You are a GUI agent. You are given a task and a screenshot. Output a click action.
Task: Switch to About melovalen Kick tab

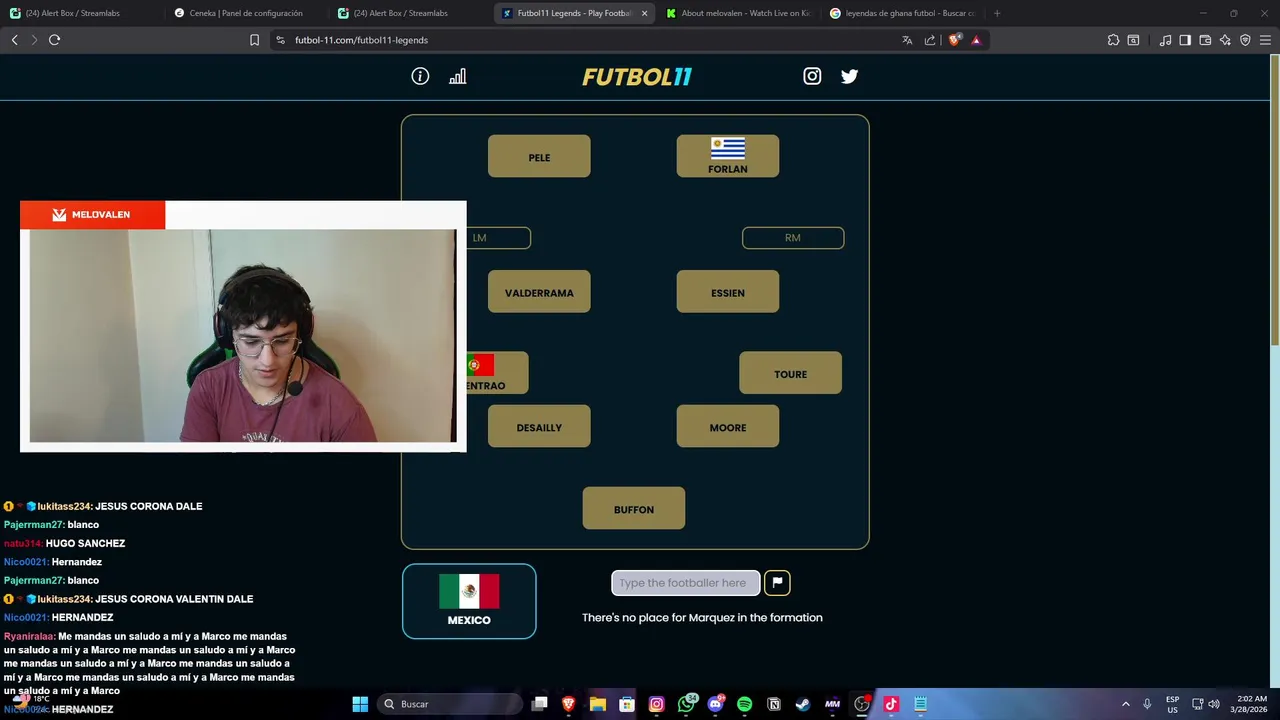point(739,13)
